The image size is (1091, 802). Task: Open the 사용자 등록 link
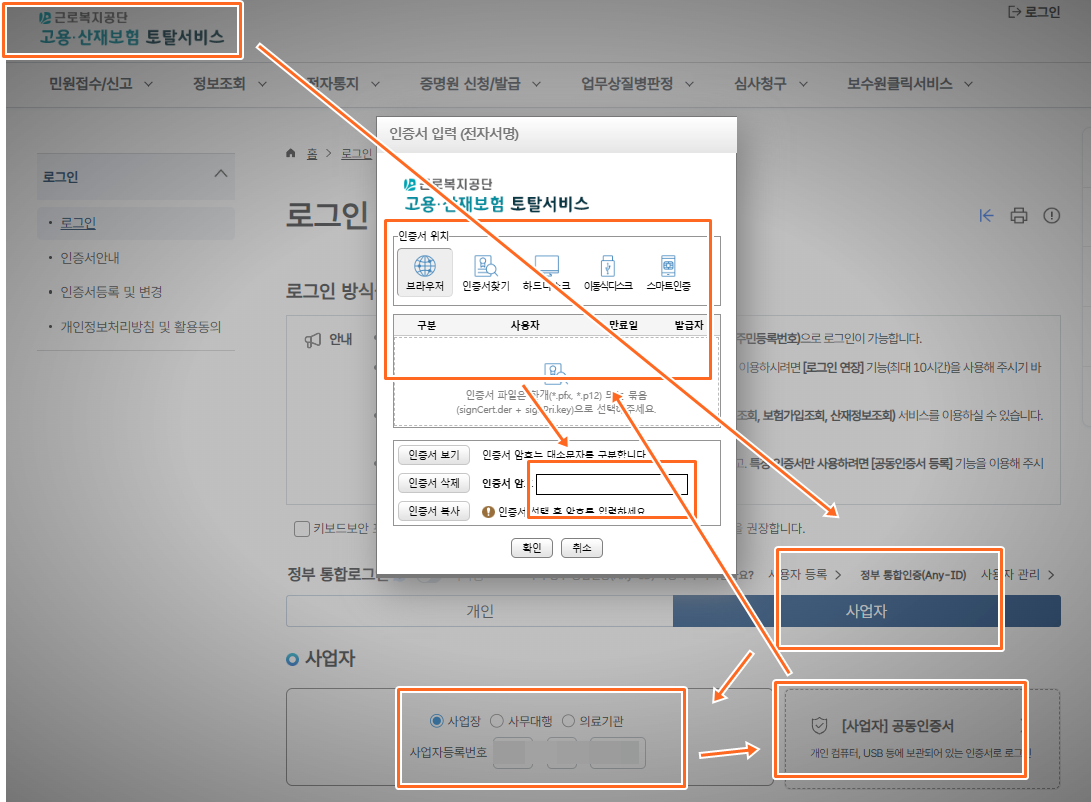tap(805, 575)
